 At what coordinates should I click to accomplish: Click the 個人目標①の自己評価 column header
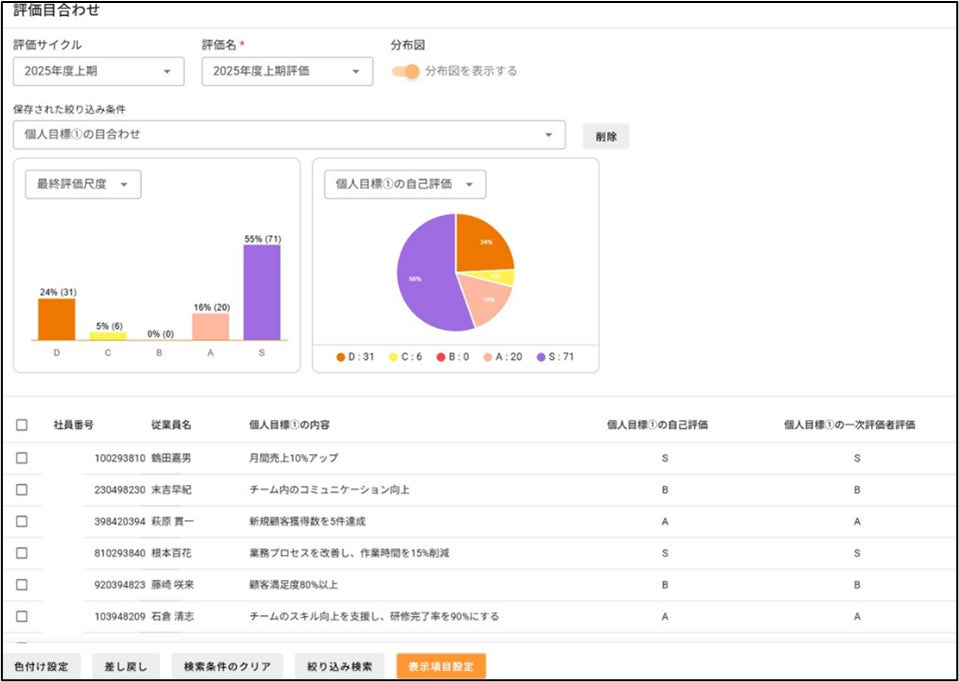coord(657,424)
